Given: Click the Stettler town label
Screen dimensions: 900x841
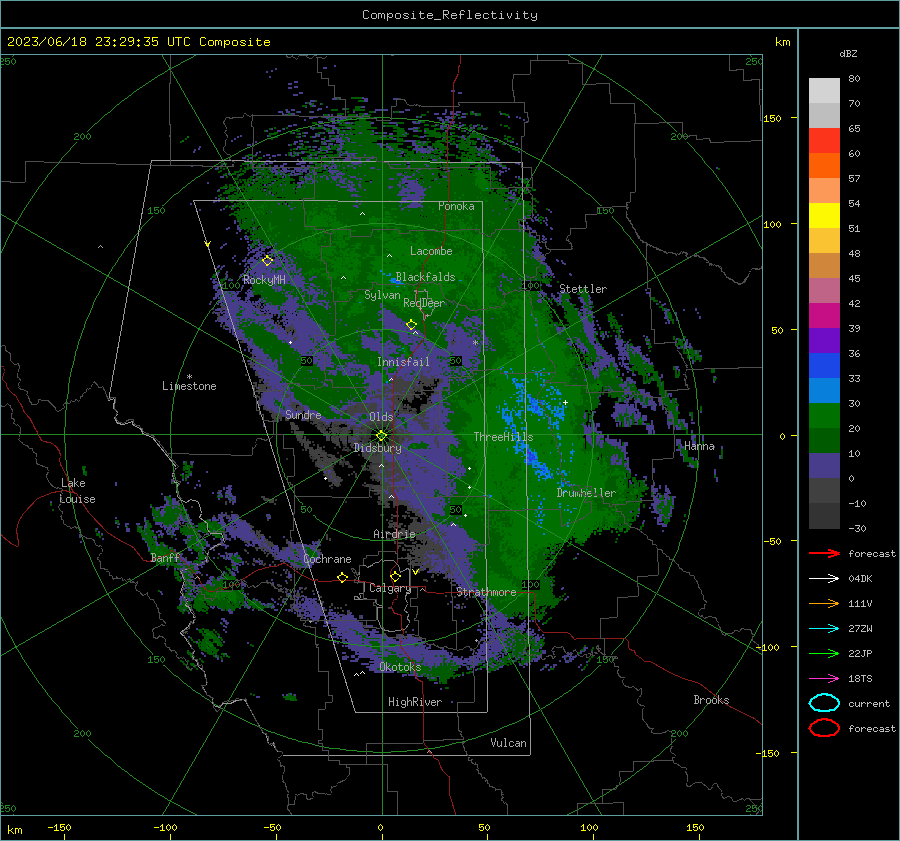Looking at the screenshot, I should pyautogui.click(x=583, y=289).
